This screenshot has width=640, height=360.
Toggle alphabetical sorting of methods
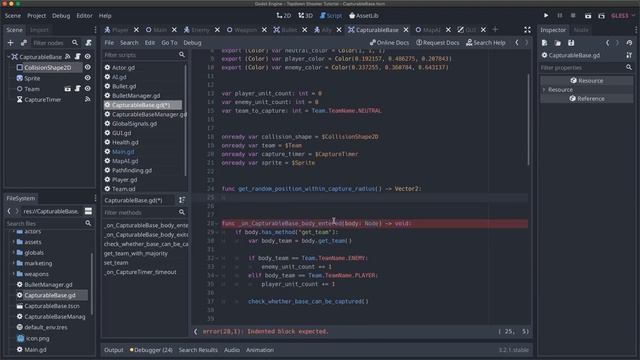182,200
